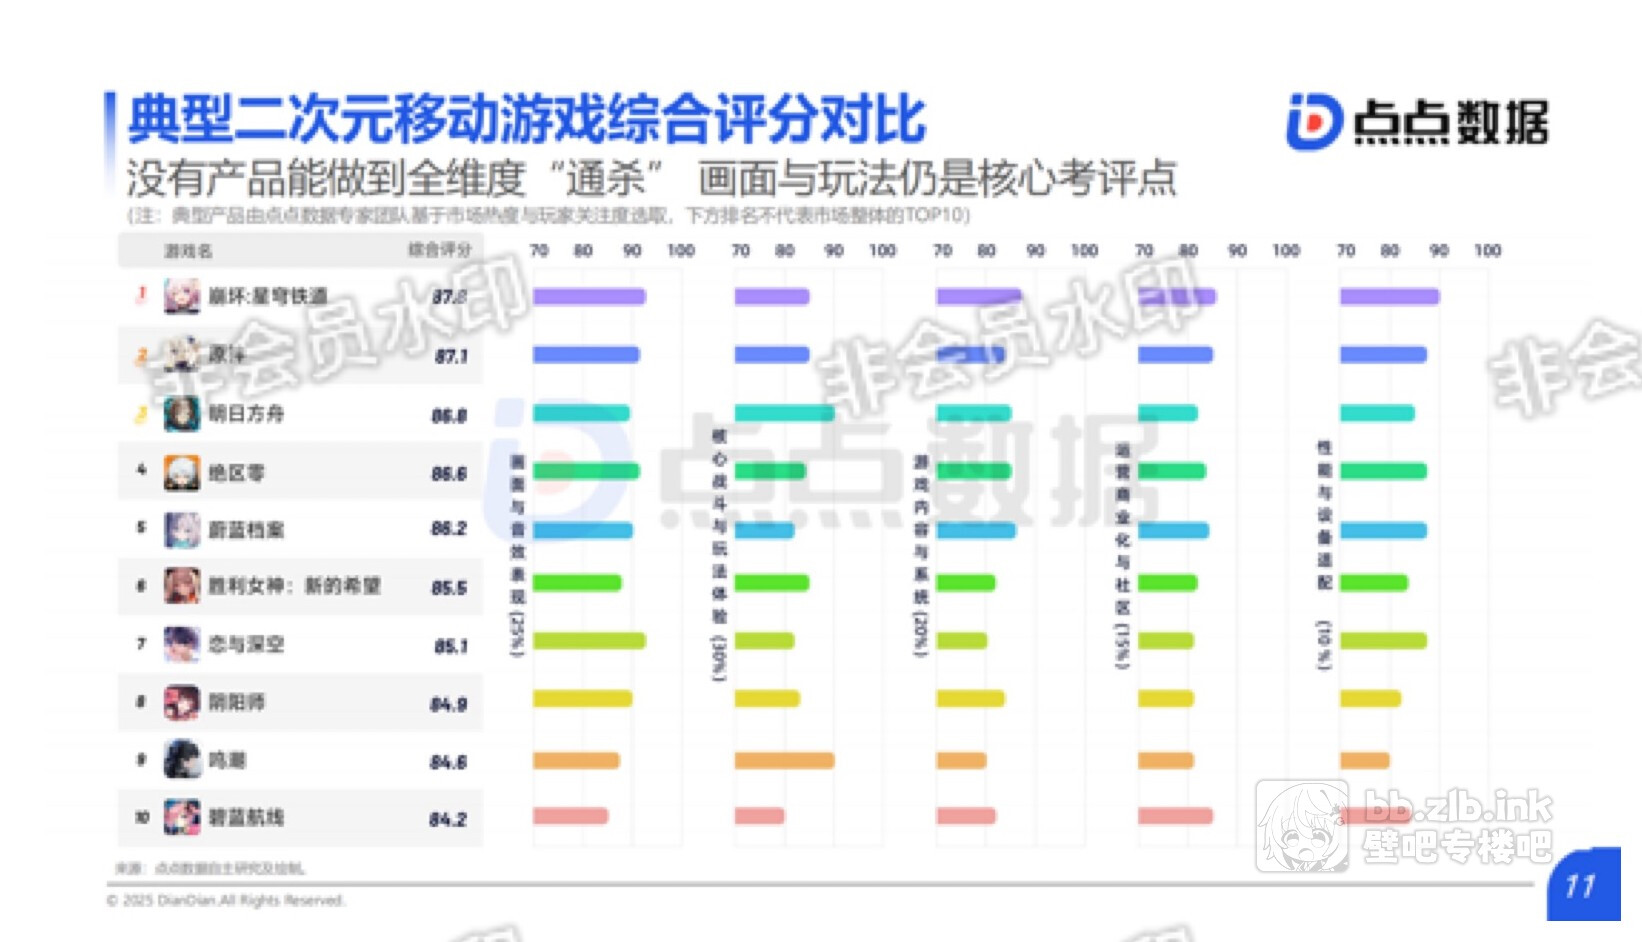
Task: Select the score 84.2 for 碧蓝航线
Action: 449,820
